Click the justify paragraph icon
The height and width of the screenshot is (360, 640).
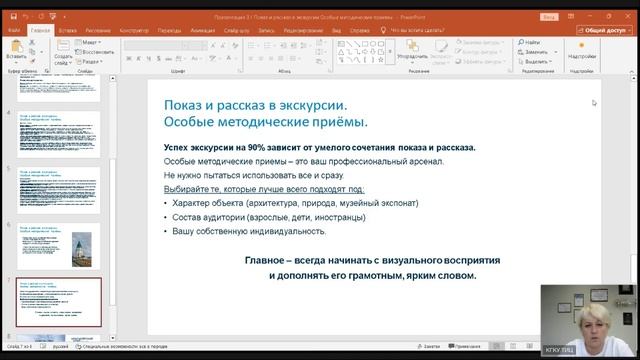click(280, 59)
